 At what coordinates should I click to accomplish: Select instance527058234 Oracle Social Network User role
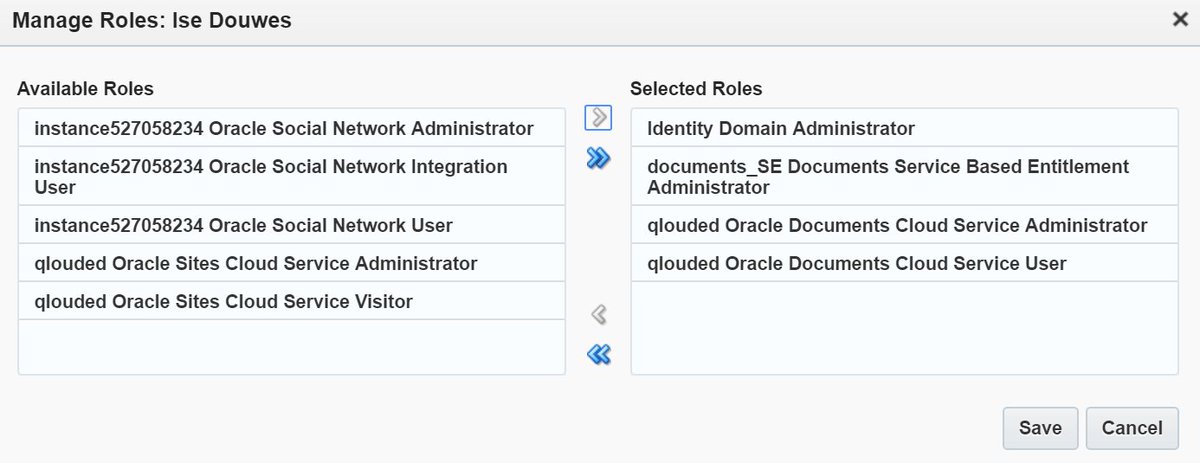tap(292, 225)
